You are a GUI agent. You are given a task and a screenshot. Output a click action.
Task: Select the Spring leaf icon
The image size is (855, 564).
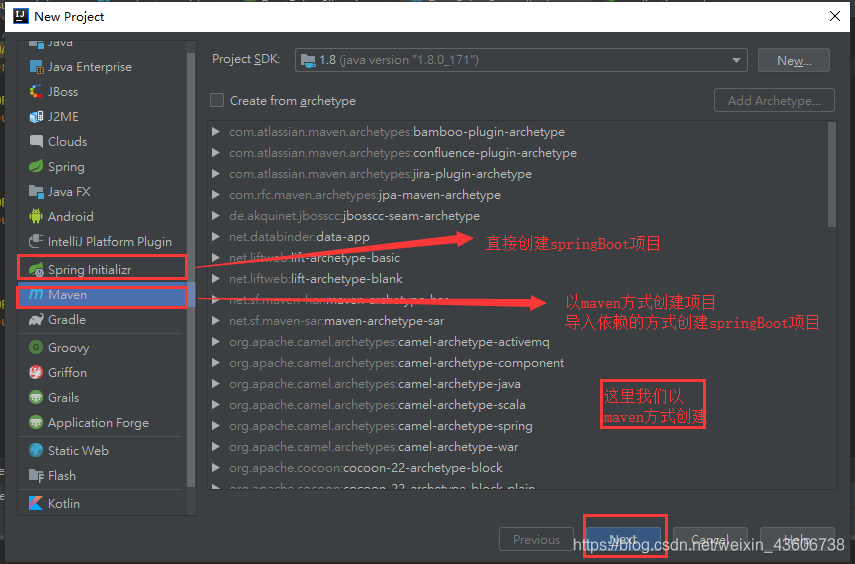click(x=36, y=166)
